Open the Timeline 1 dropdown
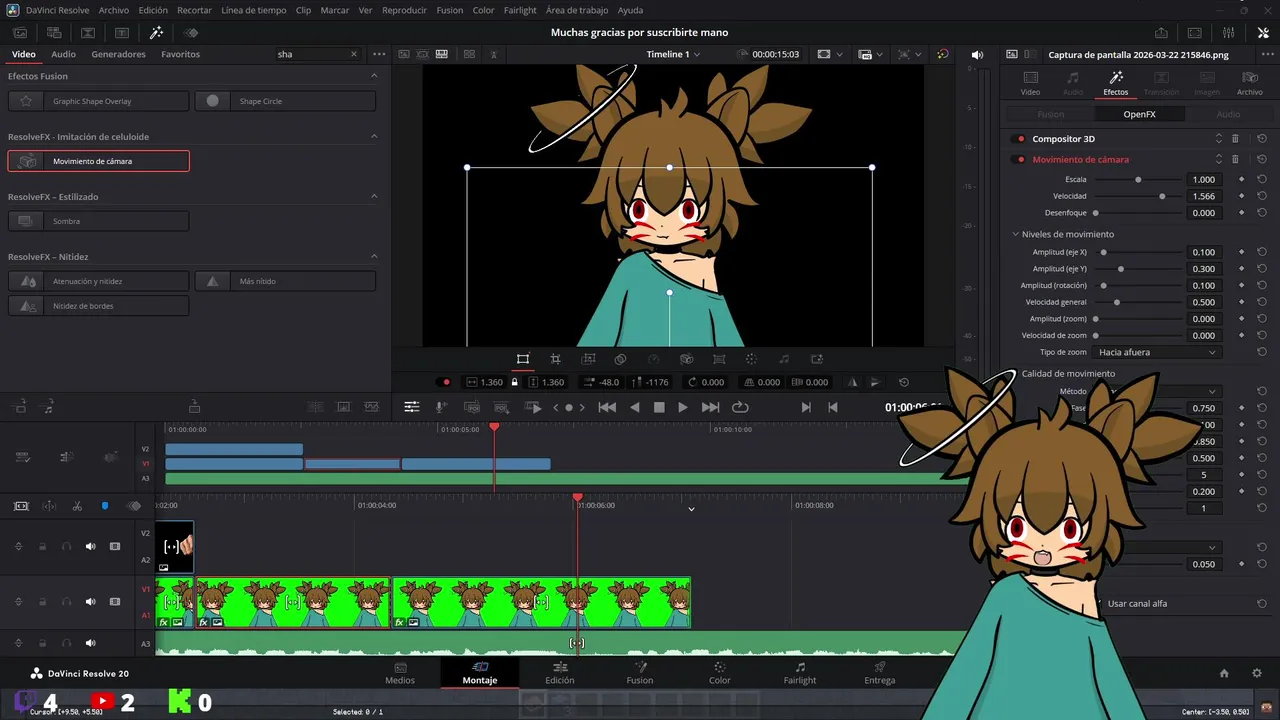The image size is (1280, 720). [673, 54]
